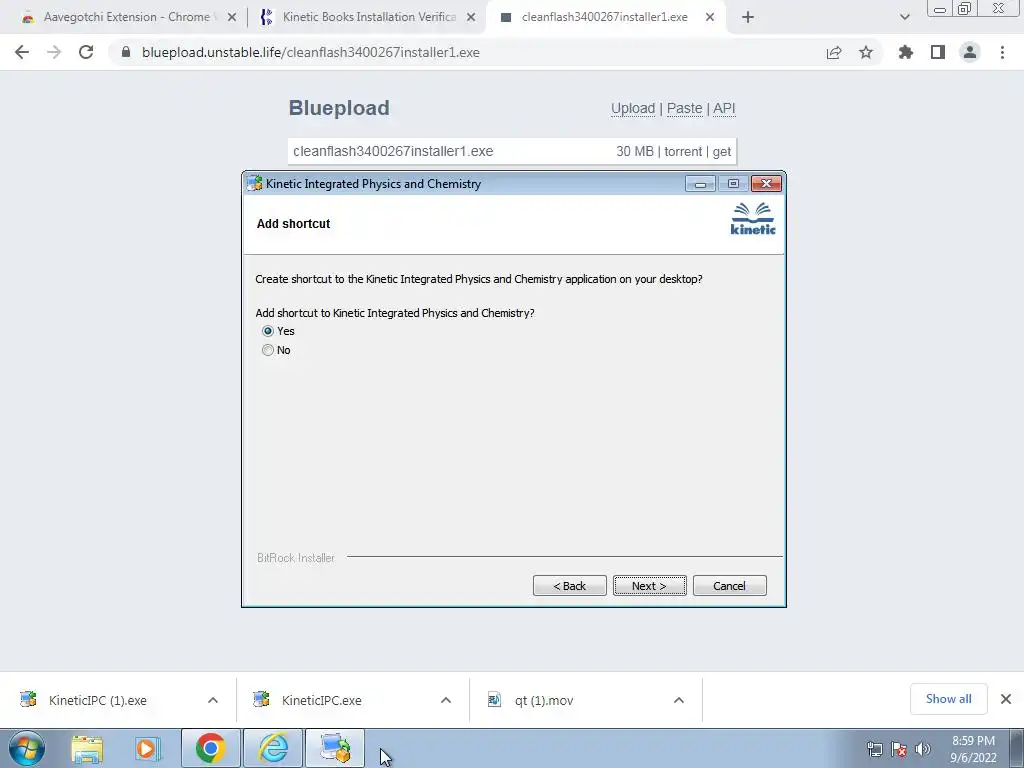This screenshot has width=1024, height=768.
Task: Open the Windows Start menu
Action: [27, 748]
